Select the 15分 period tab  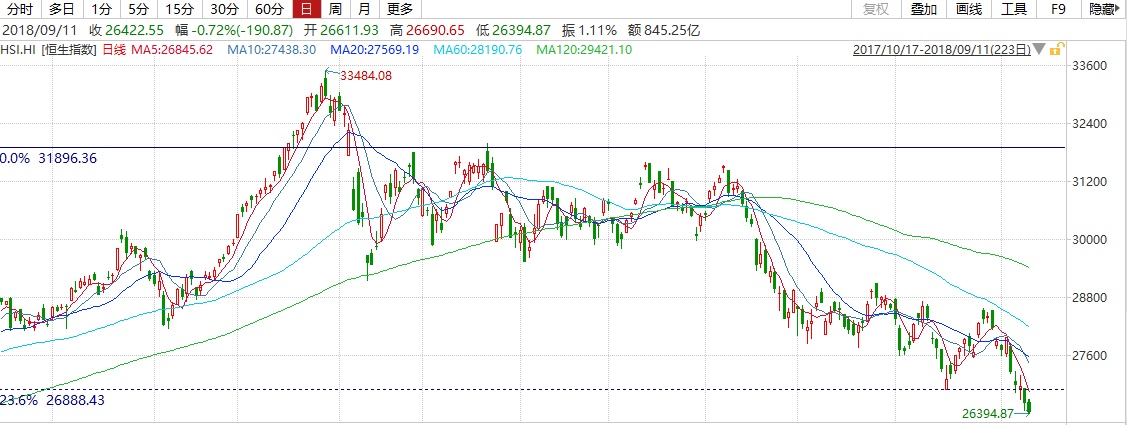[x=177, y=10]
